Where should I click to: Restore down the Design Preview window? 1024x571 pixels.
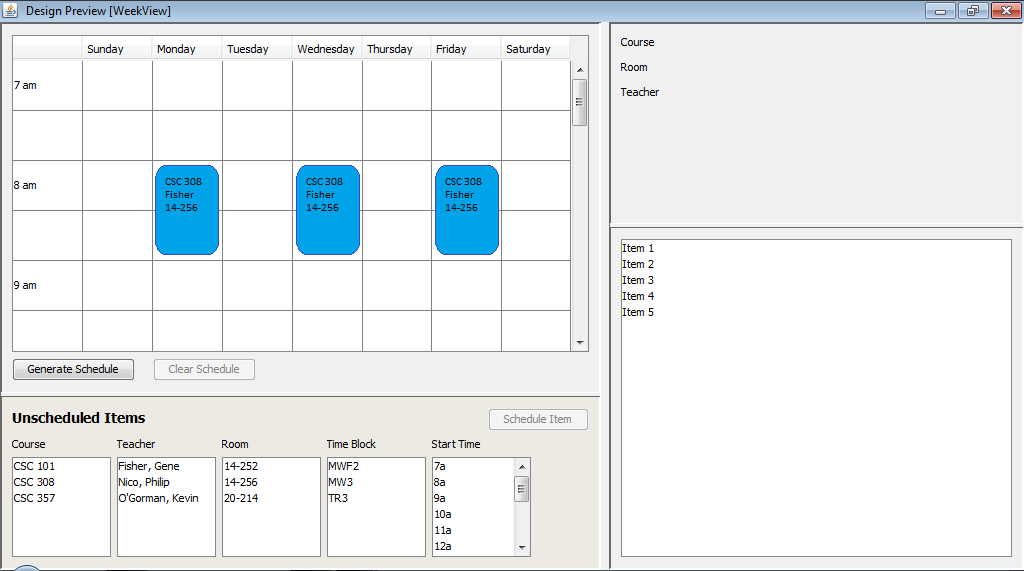972,10
